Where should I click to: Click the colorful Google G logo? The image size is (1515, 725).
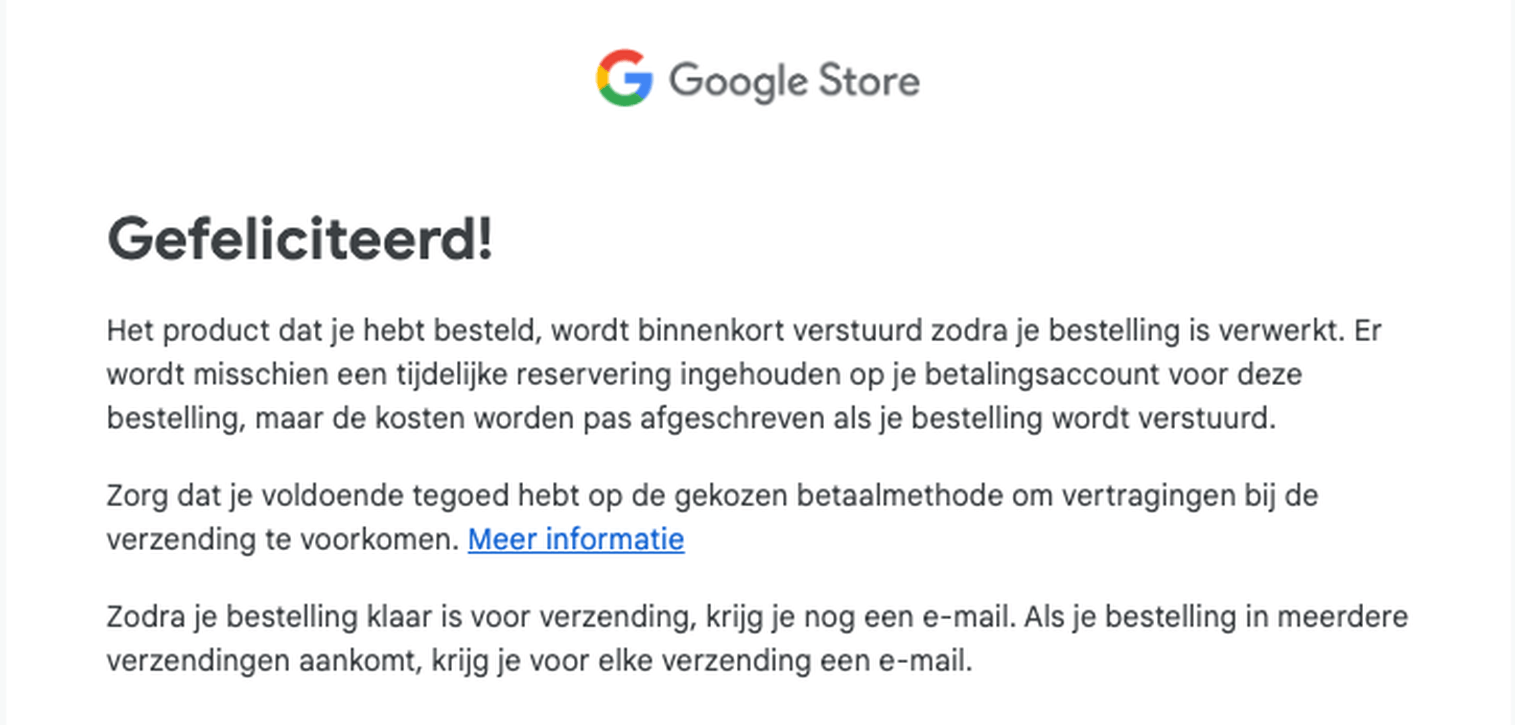tap(625, 78)
